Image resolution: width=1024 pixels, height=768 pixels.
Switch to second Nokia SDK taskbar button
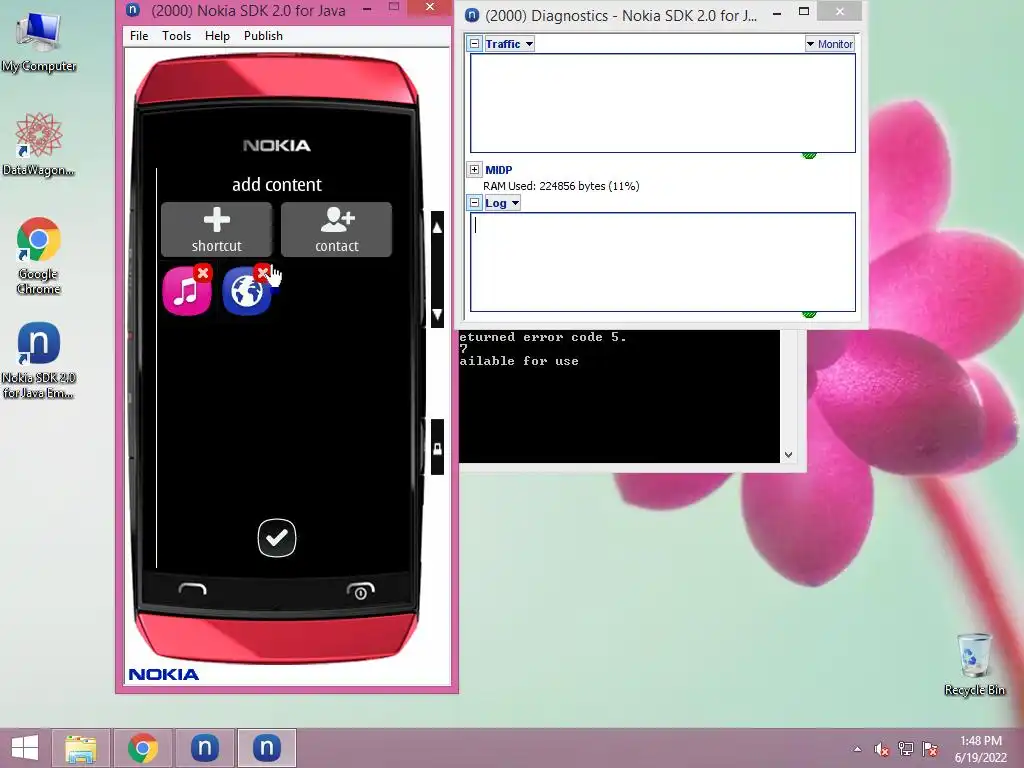[x=266, y=748]
